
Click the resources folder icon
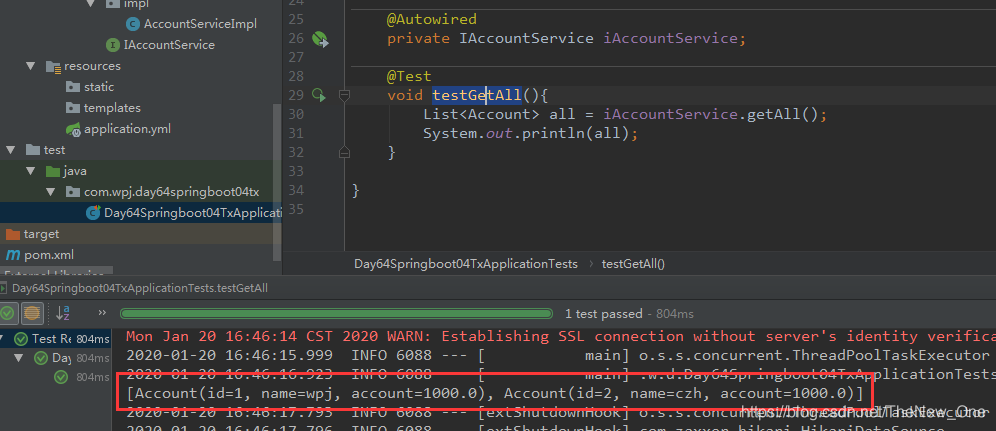click(53, 66)
